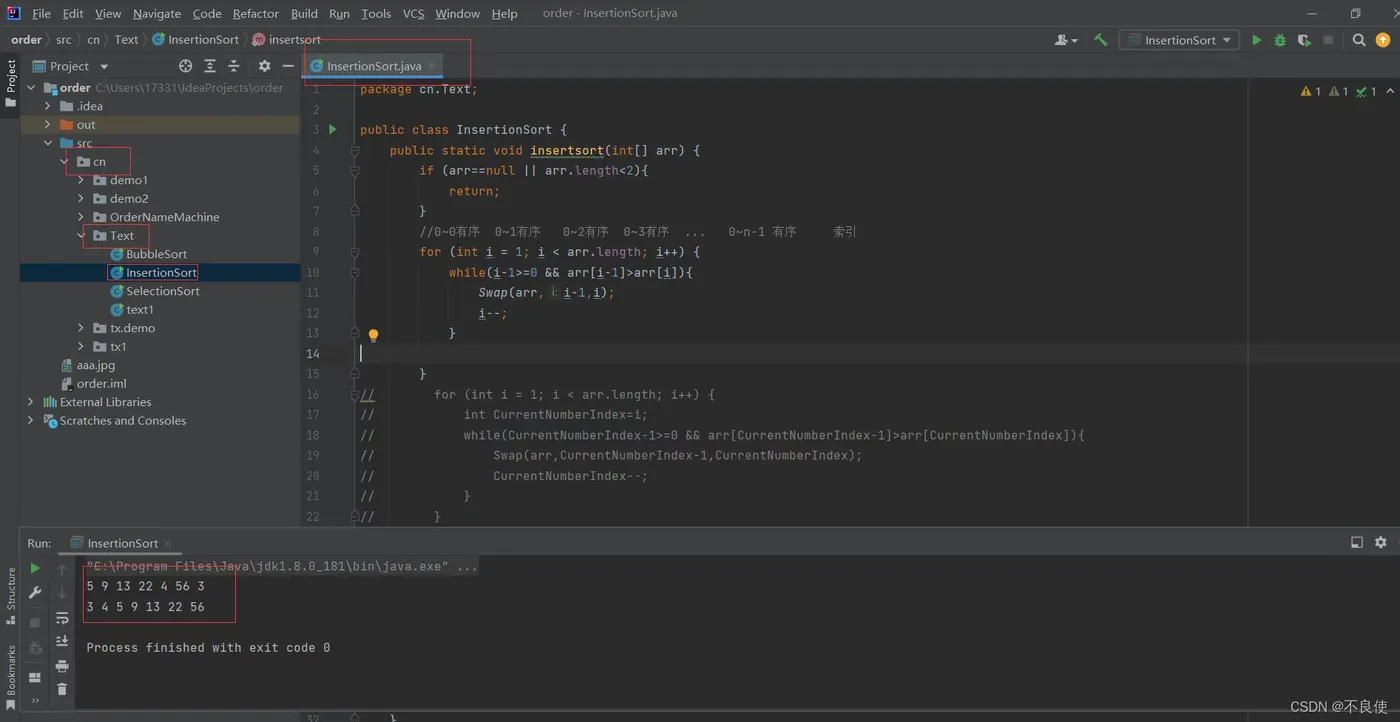Click the orange IDE update arrow icon
This screenshot has height=722, width=1400.
click(1383, 40)
